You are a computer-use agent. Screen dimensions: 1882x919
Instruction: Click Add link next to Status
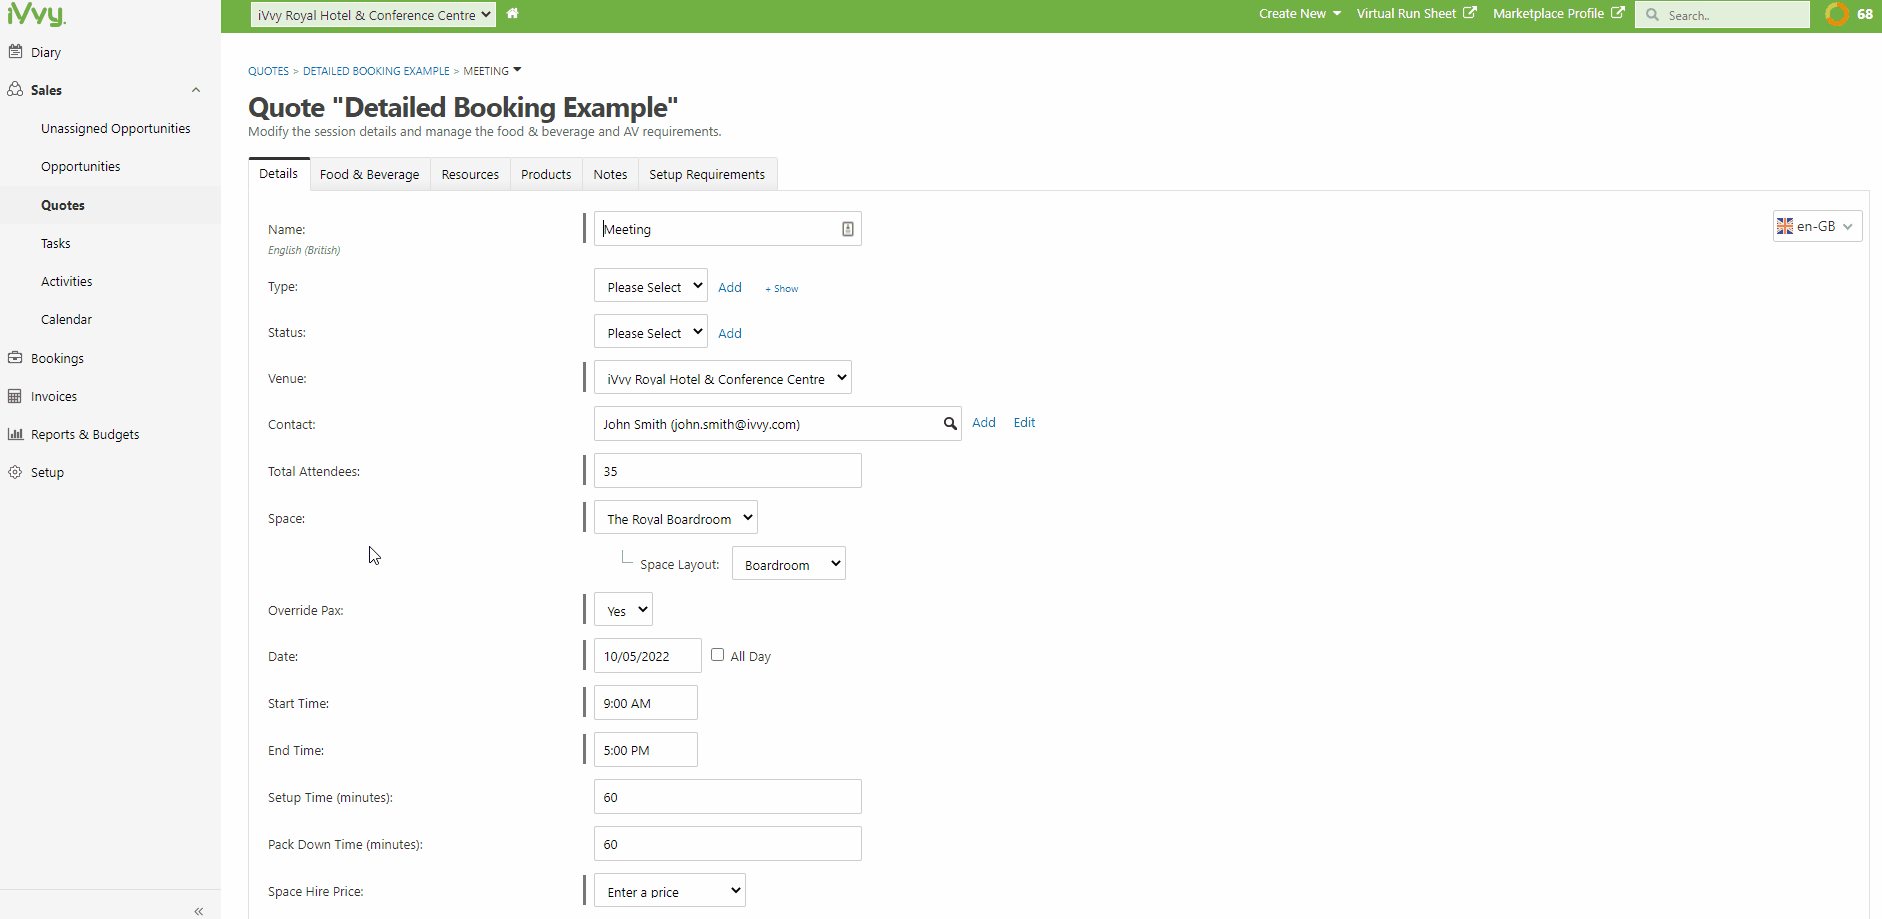730,333
